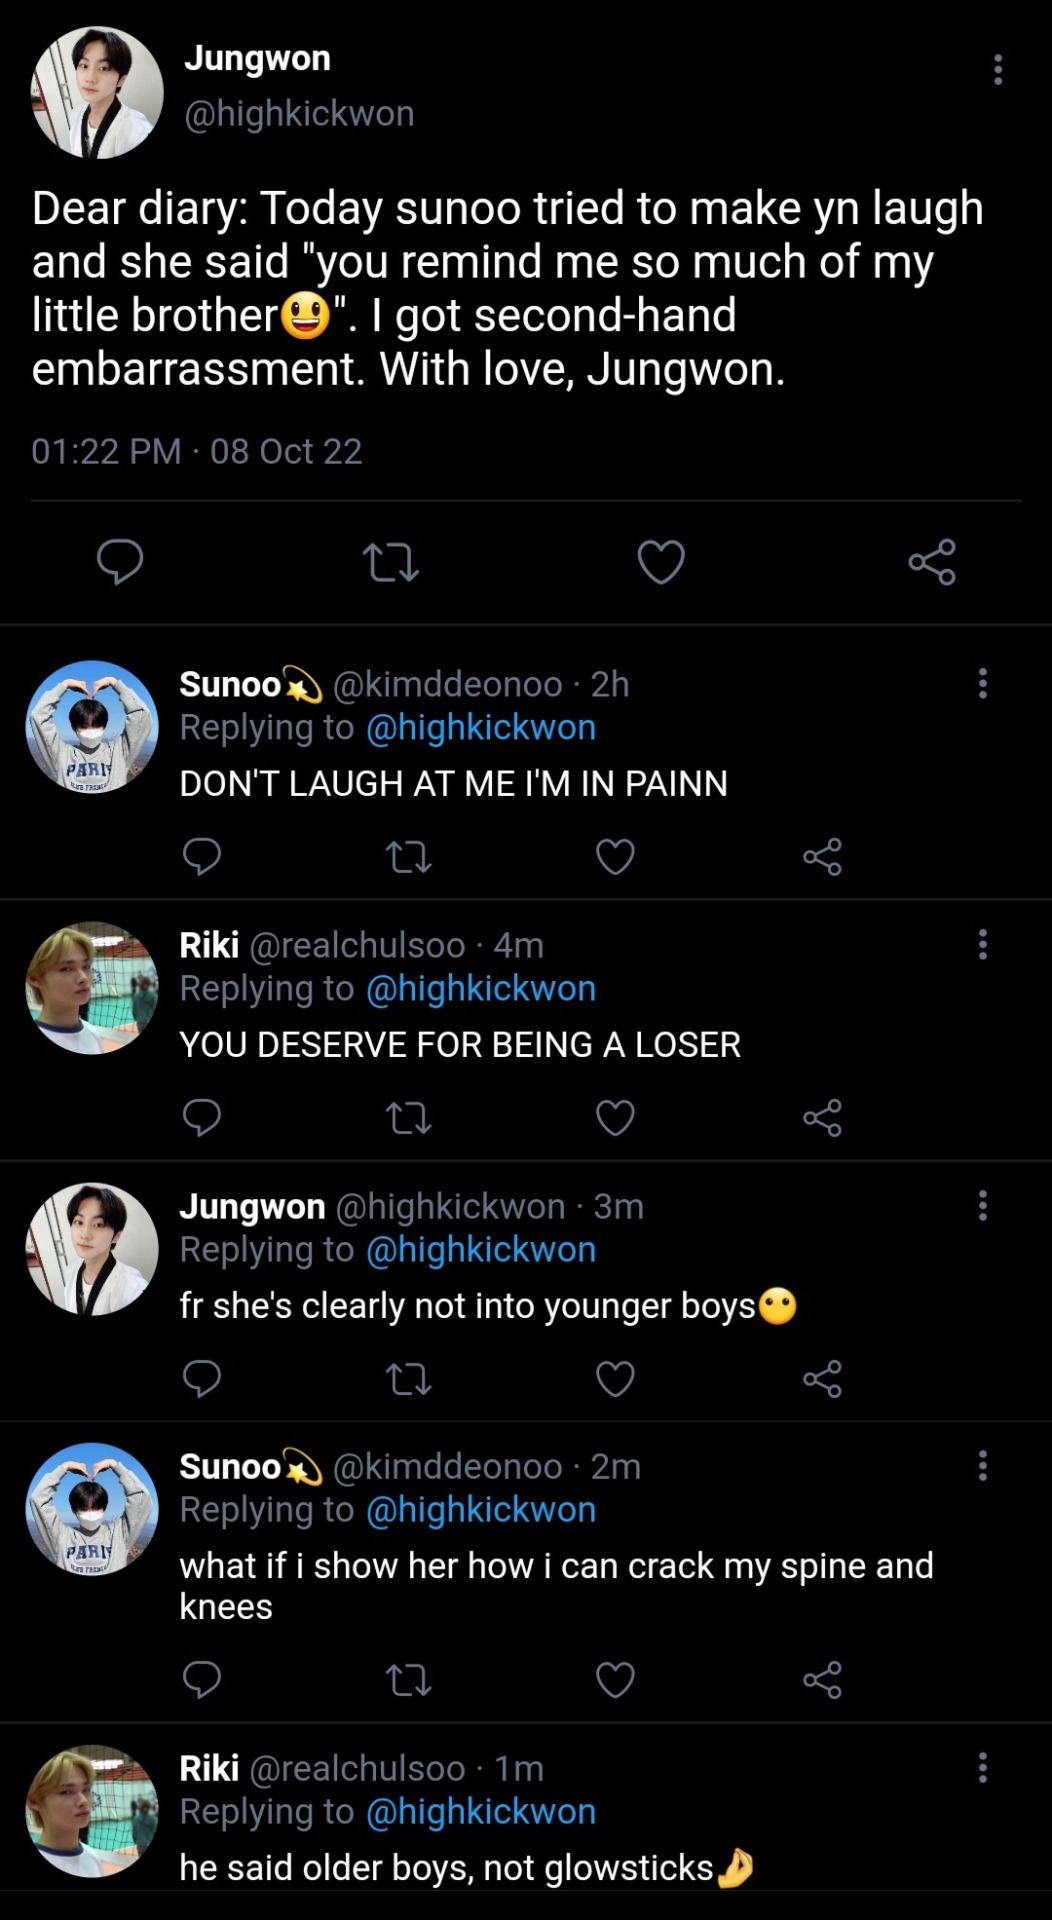Open options on Riki's glowsticks reply

(x=983, y=1768)
